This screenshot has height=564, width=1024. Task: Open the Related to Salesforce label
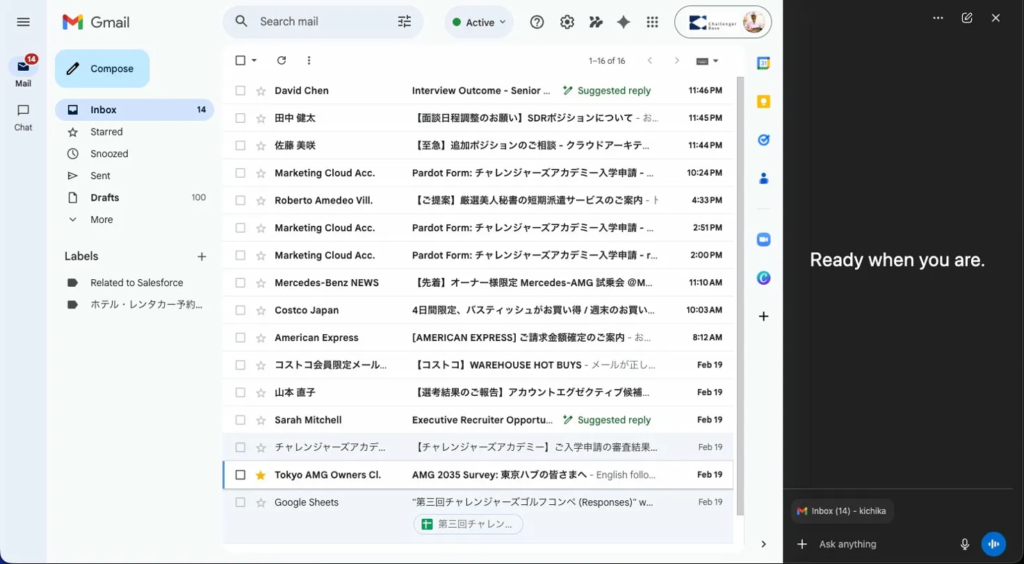coord(136,283)
